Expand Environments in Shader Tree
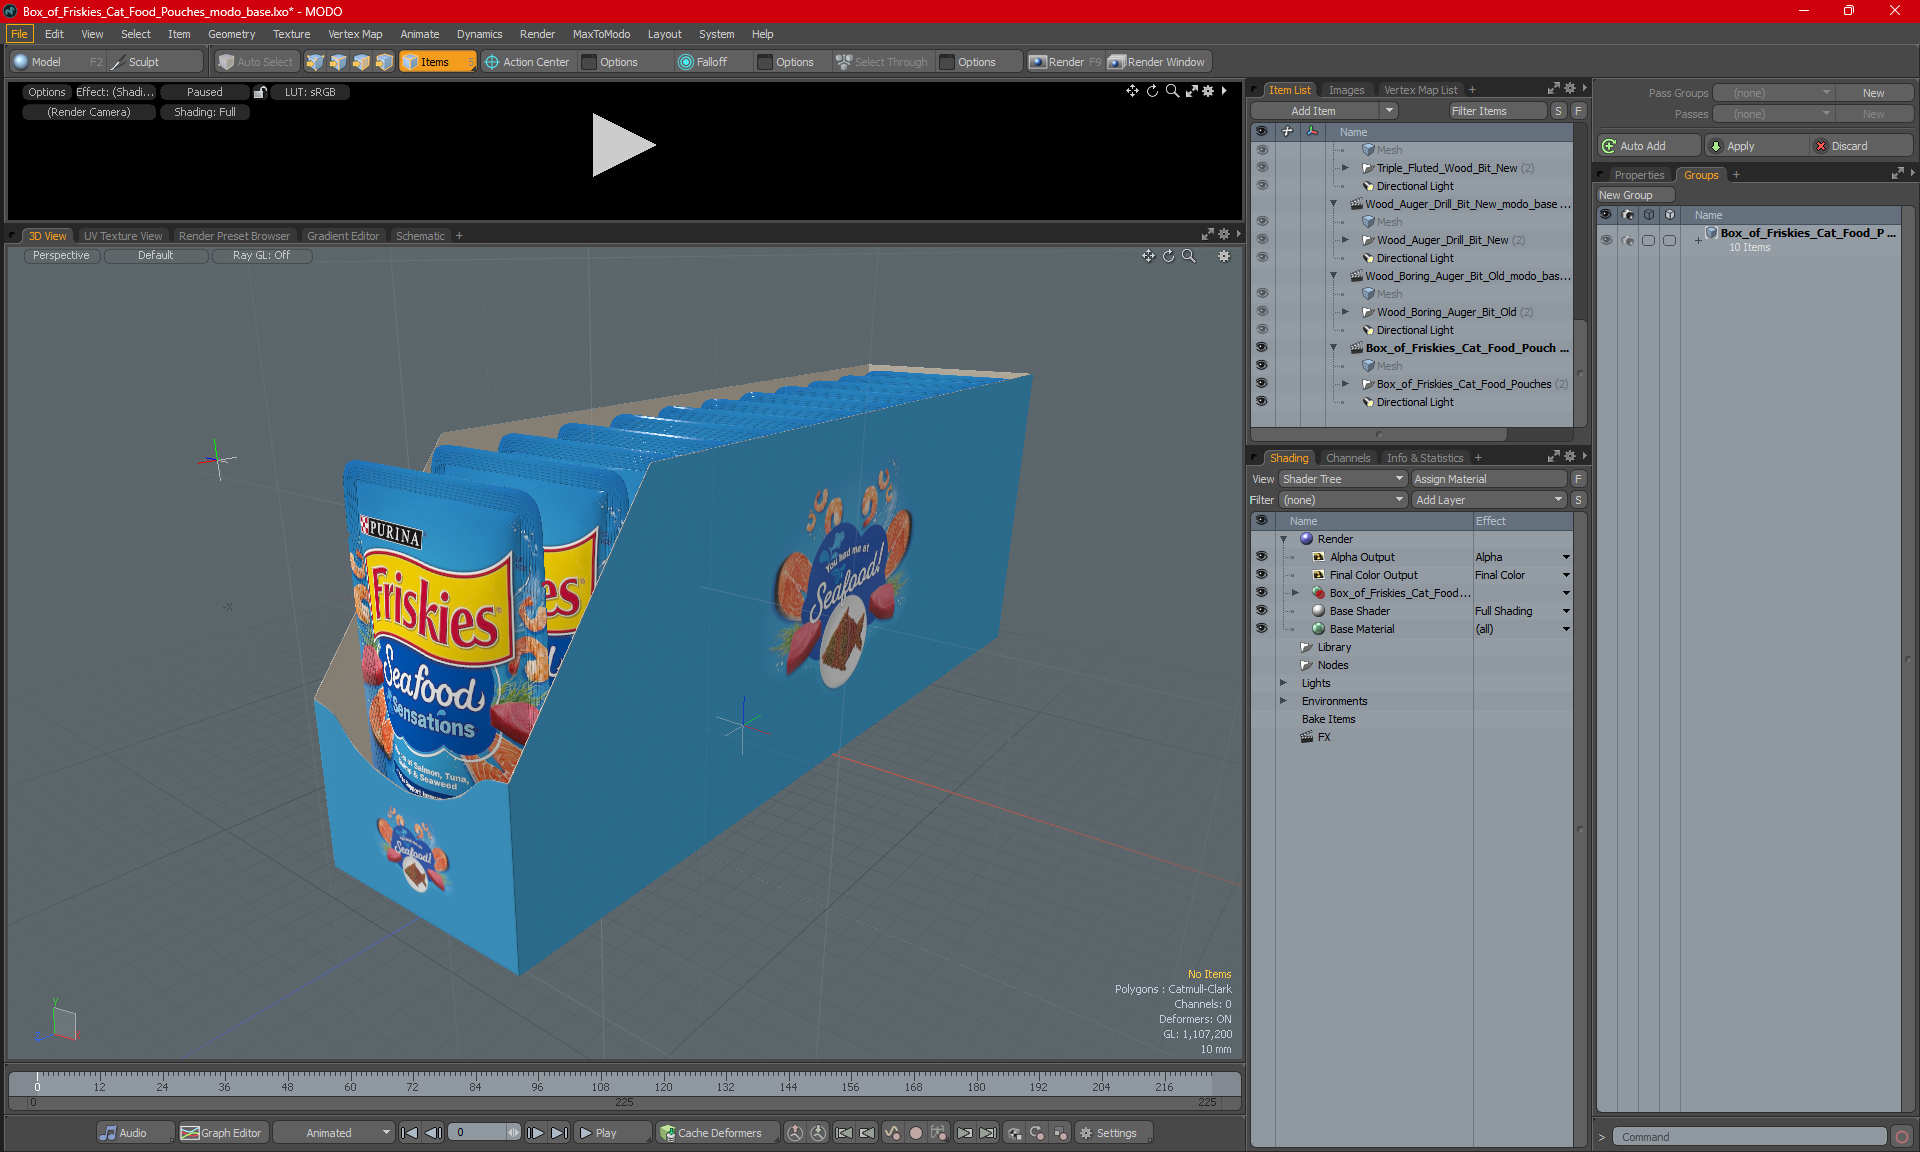 point(1284,701)
